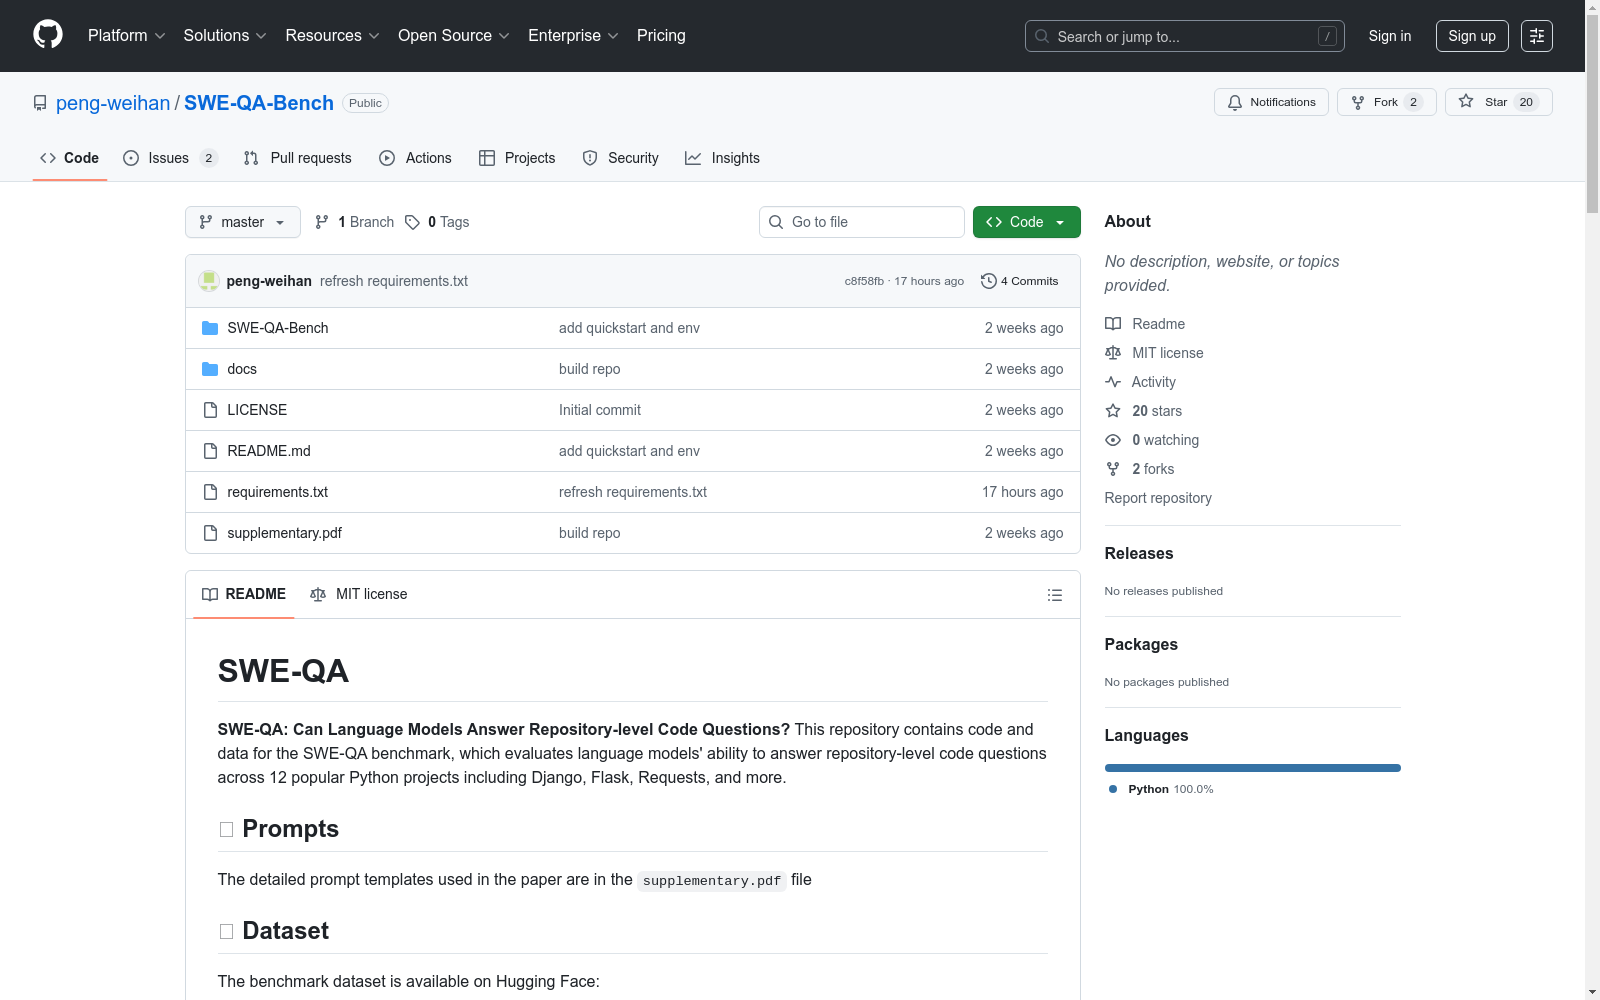
Task: Click Report repository link
Action: 1158,498
